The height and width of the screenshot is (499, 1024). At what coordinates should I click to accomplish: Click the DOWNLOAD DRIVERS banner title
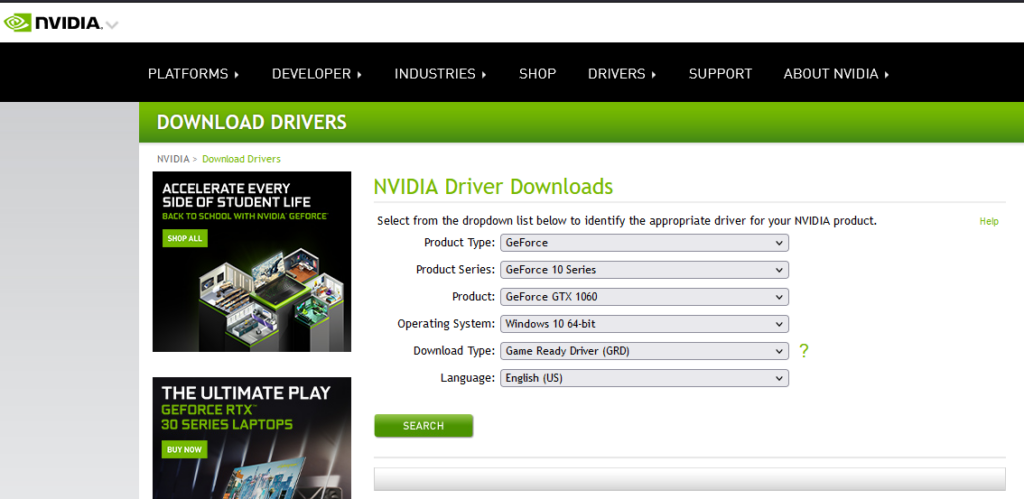[251, 122]
